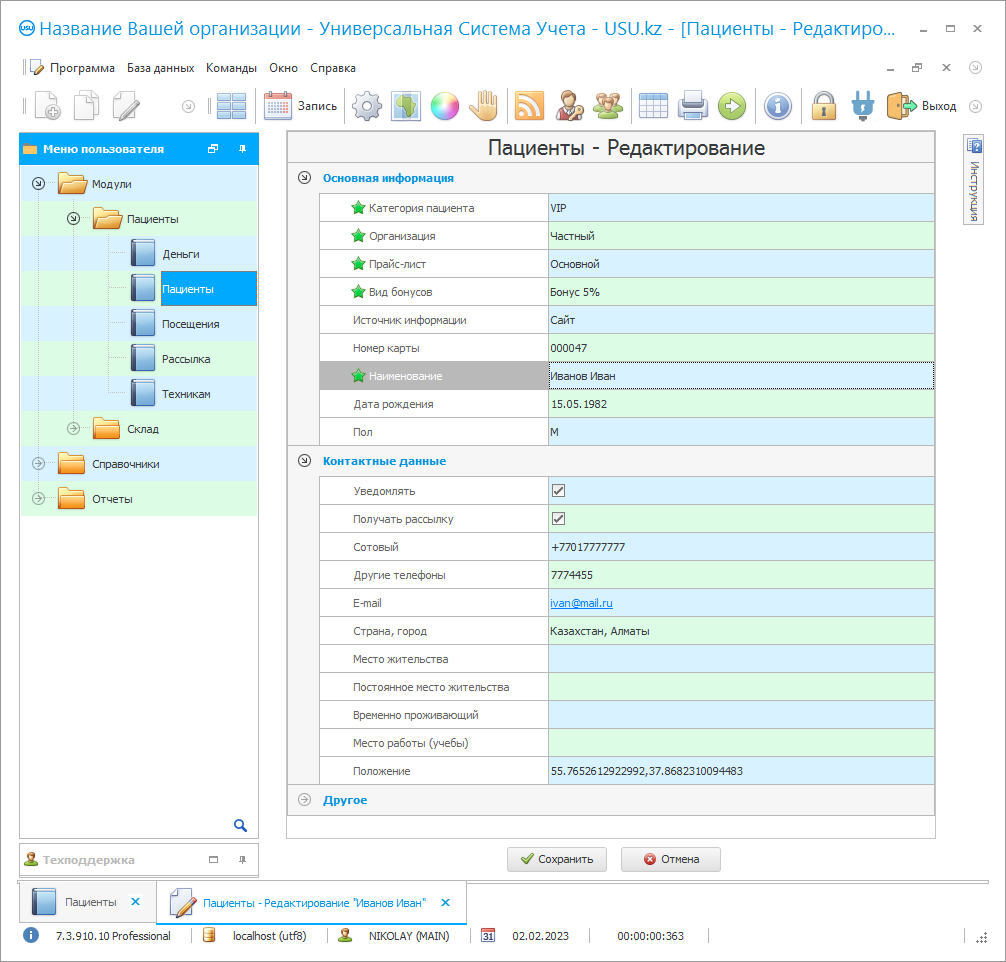
Task: Click the search magnifier in user menu
Action: [x=240, y=825]
